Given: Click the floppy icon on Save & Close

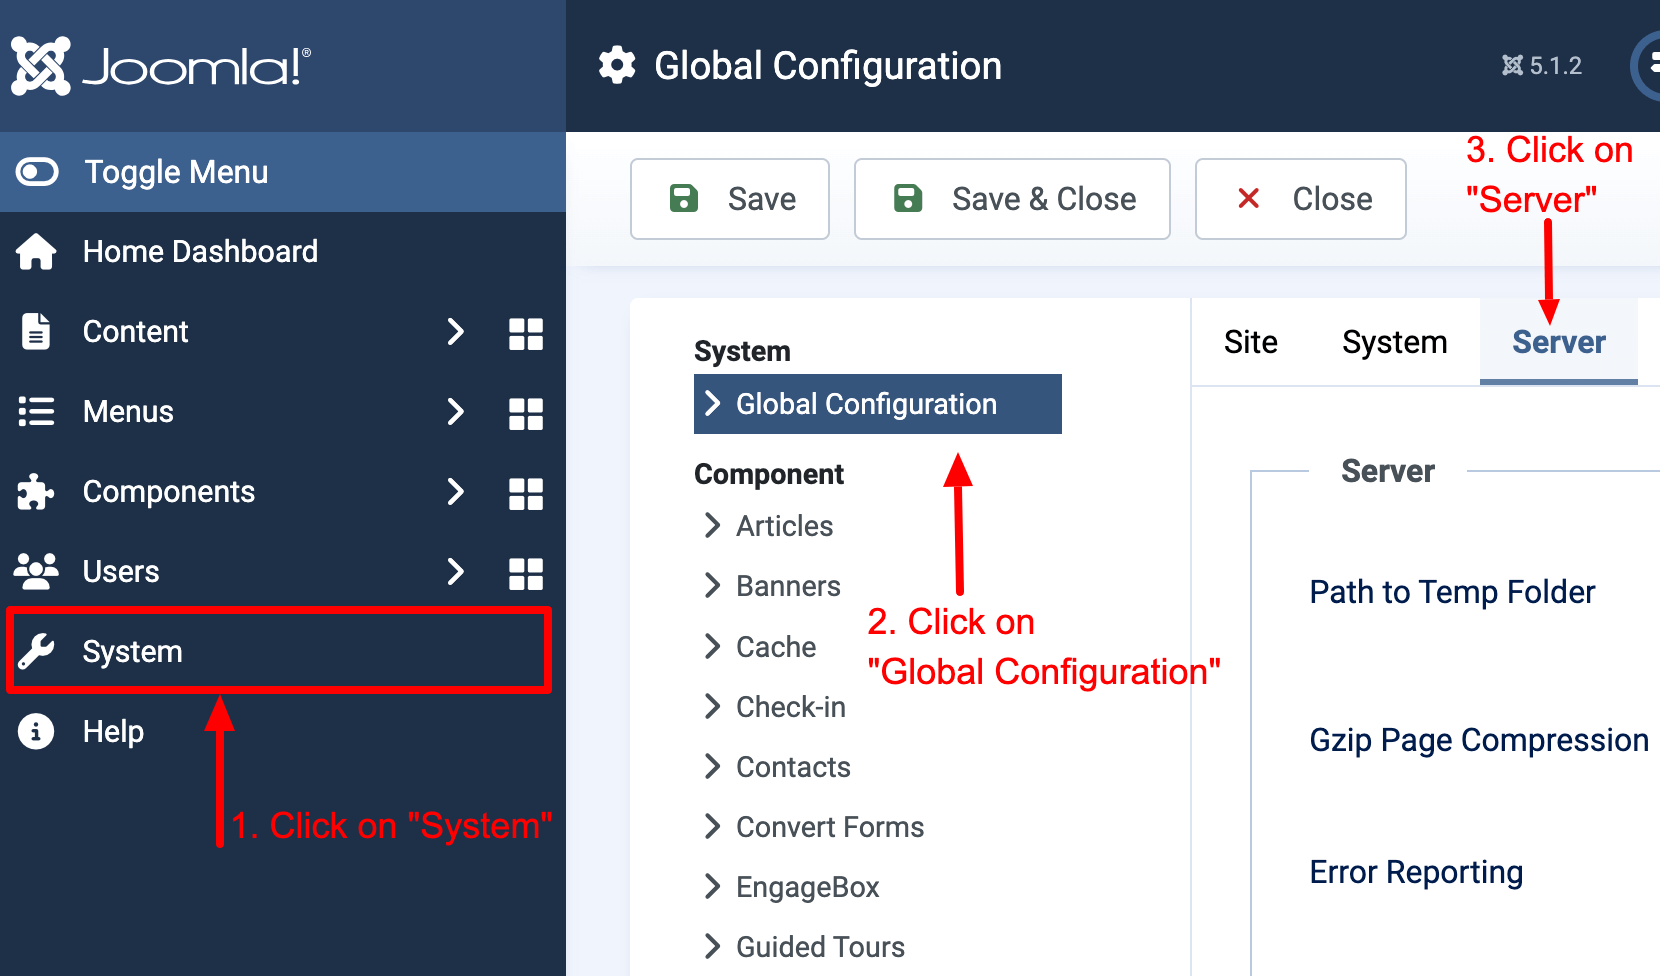Looking at the screenshot, I should pos(908,198).
